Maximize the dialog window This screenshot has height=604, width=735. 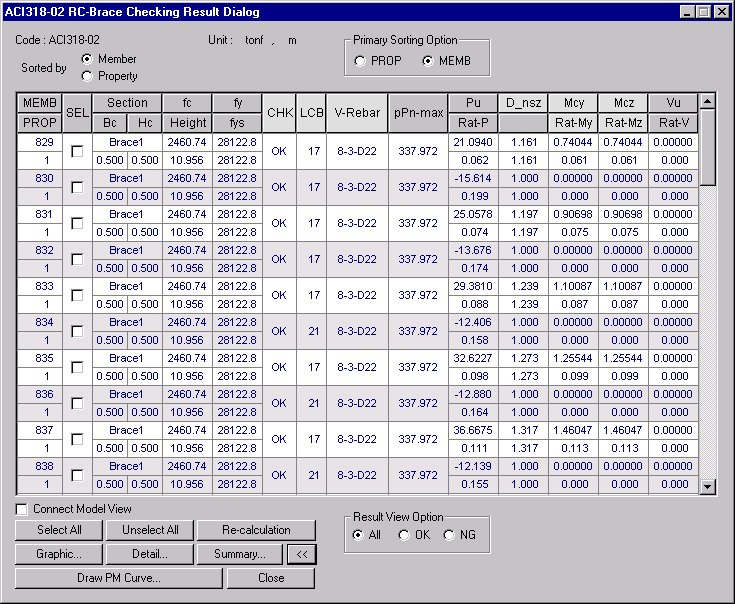point(704,12)
